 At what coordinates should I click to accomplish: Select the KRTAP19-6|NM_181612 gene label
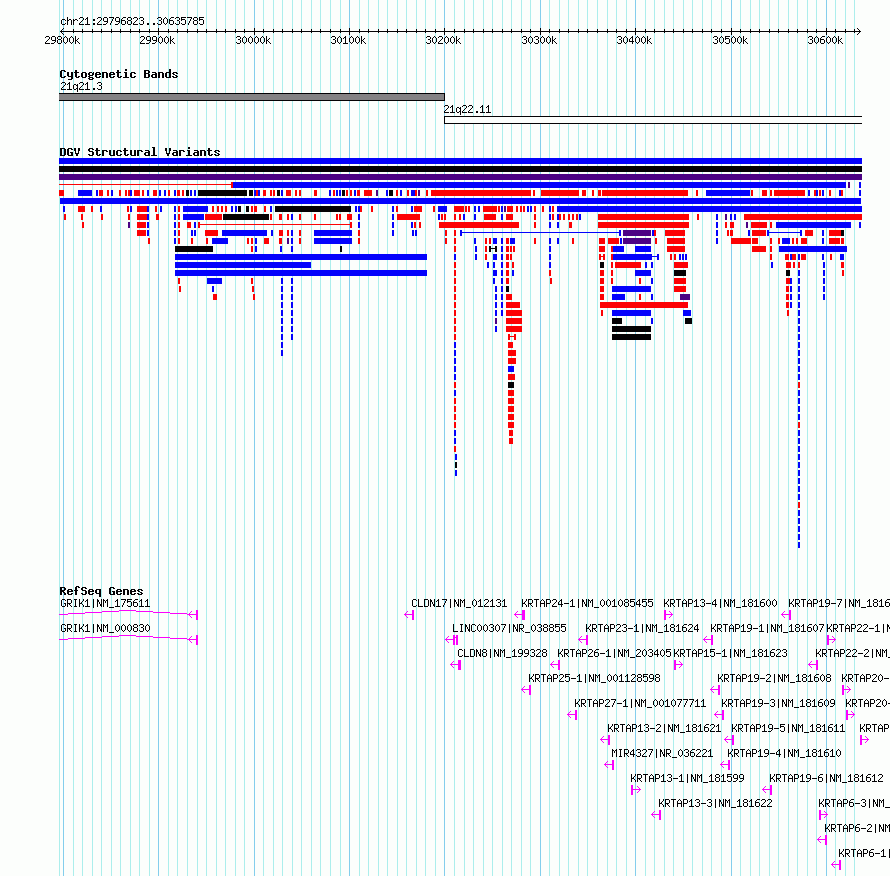click(826, 778)
